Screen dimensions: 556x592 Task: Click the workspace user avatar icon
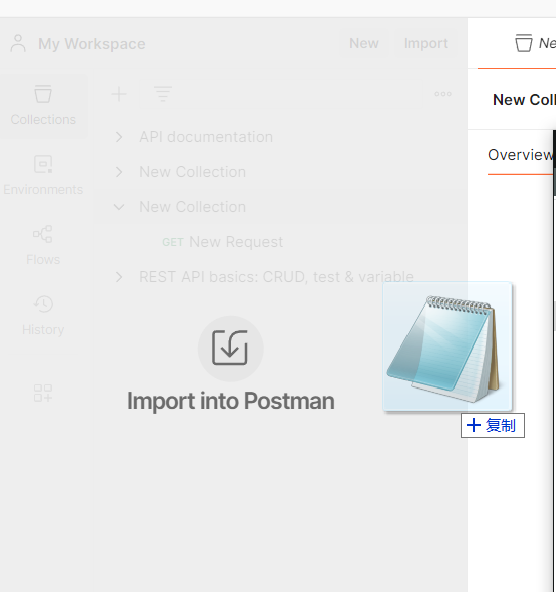[x=18, y=43]
